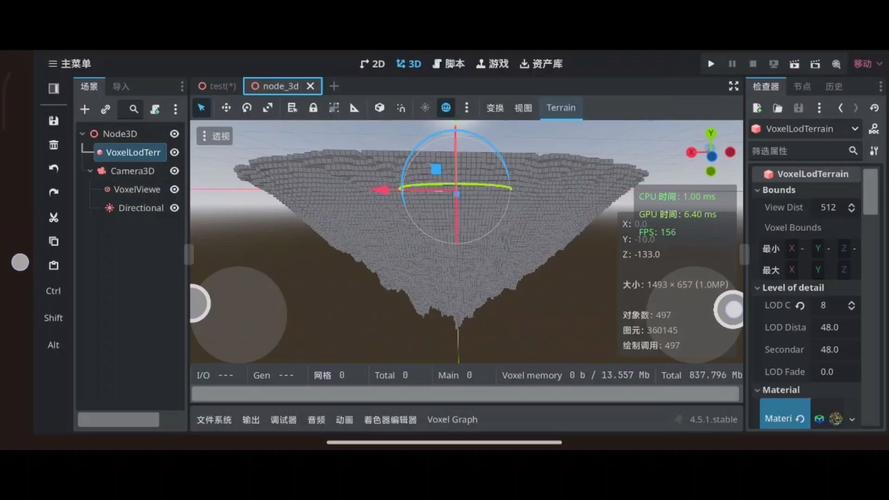Screen dimensions: 889x500
Task: Open the Voxel Graph bottom panel
Action: pos(452,420)
